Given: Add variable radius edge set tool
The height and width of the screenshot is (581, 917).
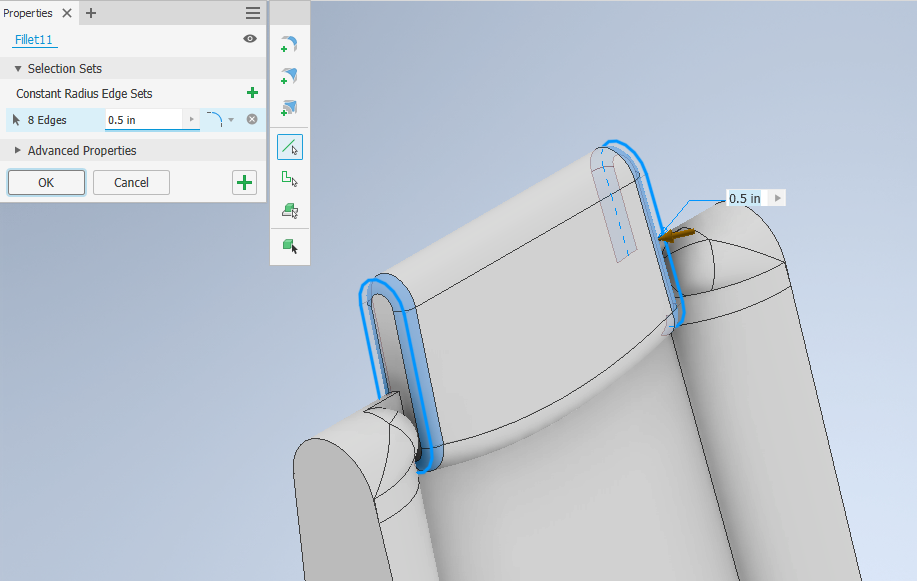Looking at the screenshot, I should click(289, 77).
